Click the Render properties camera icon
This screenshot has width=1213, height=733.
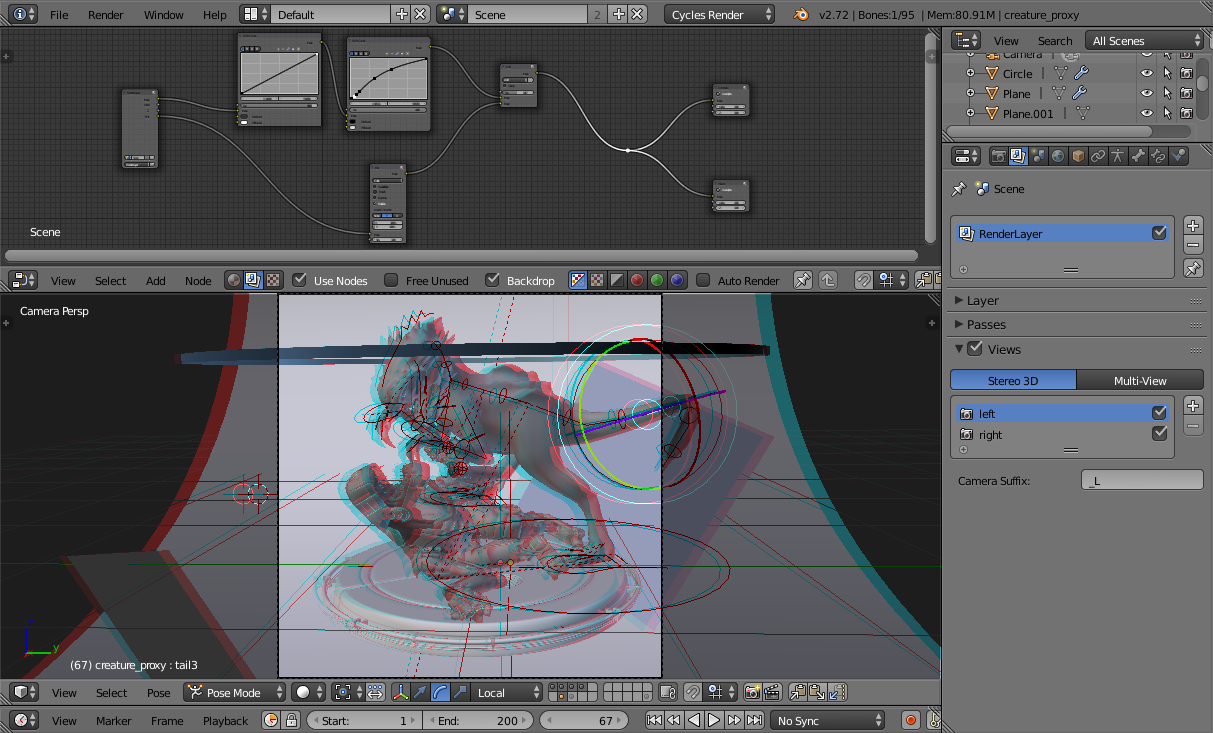998,156
